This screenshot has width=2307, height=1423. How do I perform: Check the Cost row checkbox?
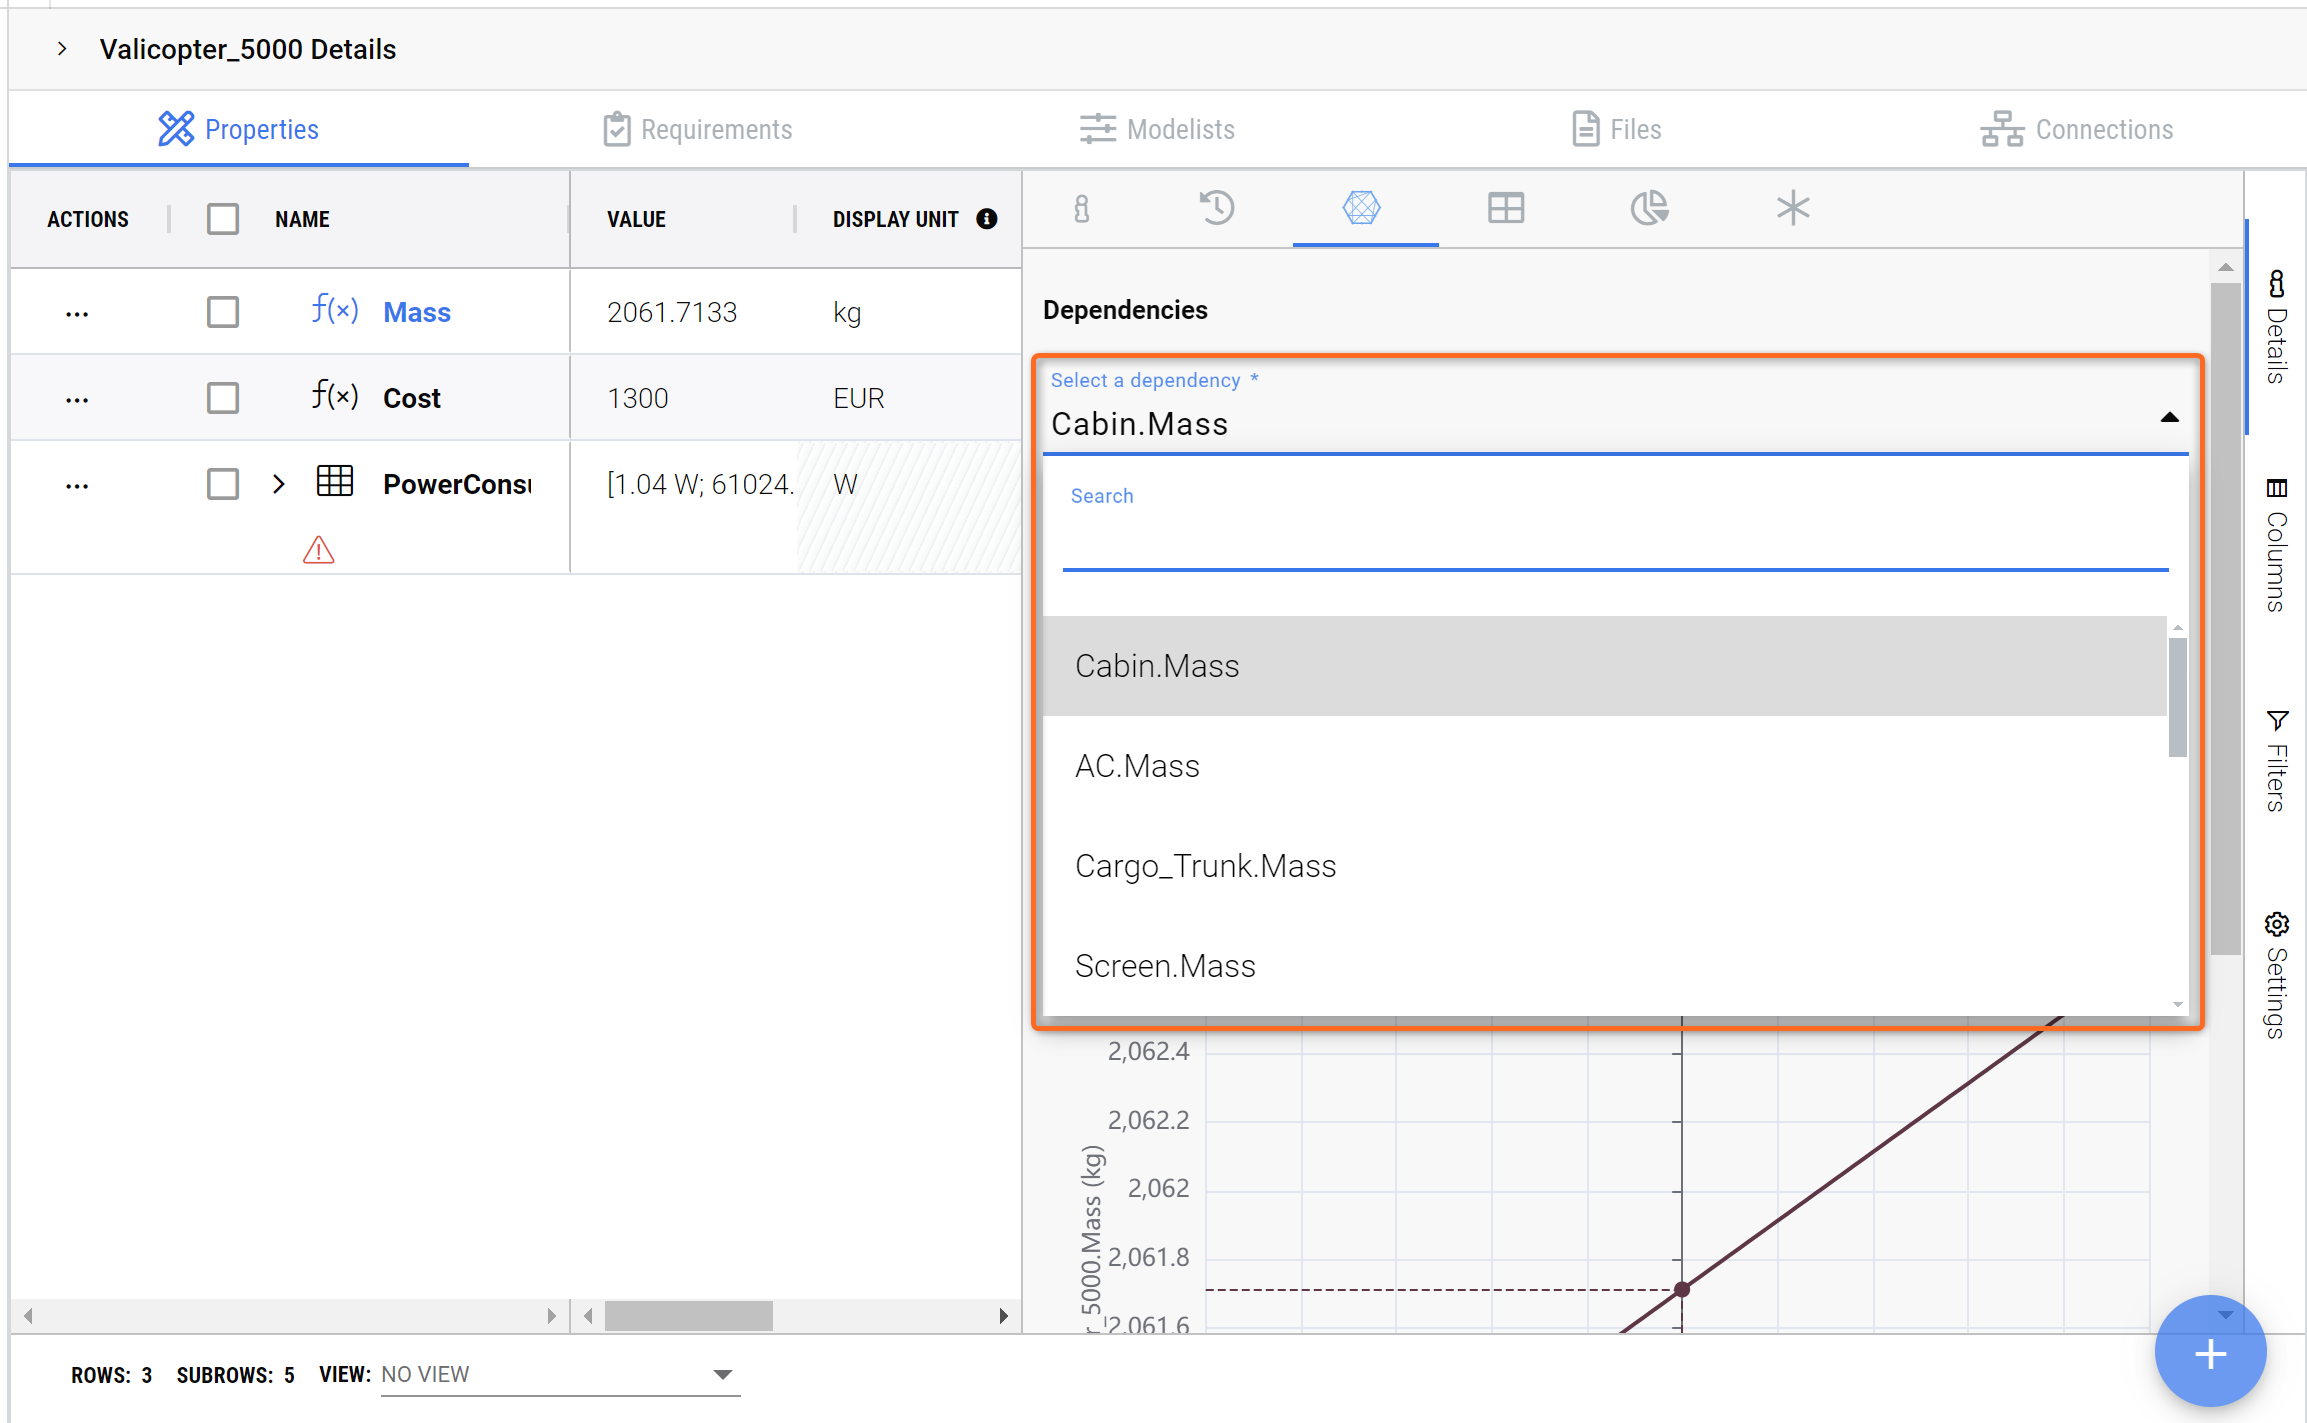[222, 398]
